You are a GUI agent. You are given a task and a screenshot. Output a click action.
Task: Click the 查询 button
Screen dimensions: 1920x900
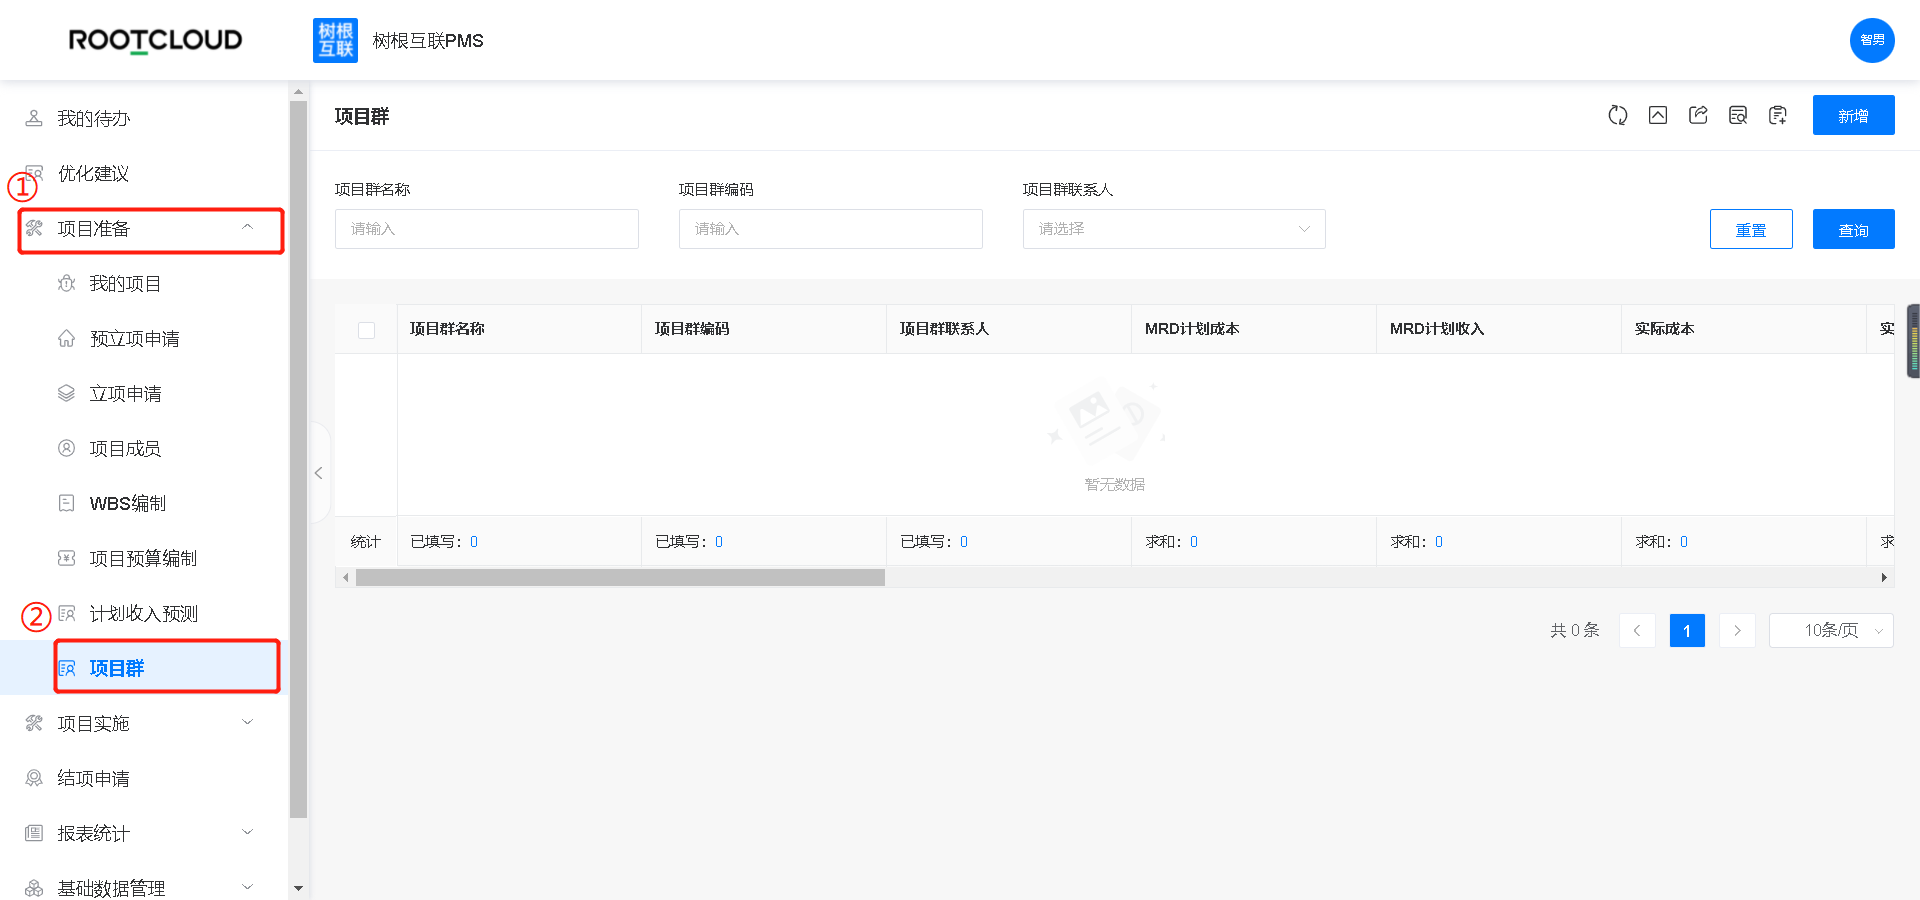tap(1853, 229)
